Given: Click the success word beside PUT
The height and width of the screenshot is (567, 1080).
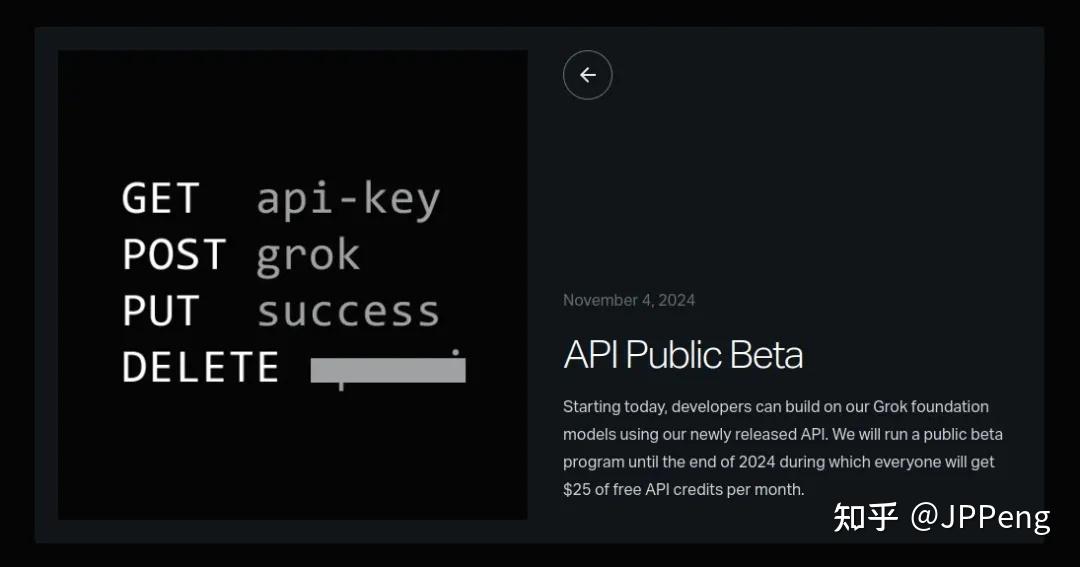Looking at the screenshot, I should pyautogui.click(x=349, y=312).
